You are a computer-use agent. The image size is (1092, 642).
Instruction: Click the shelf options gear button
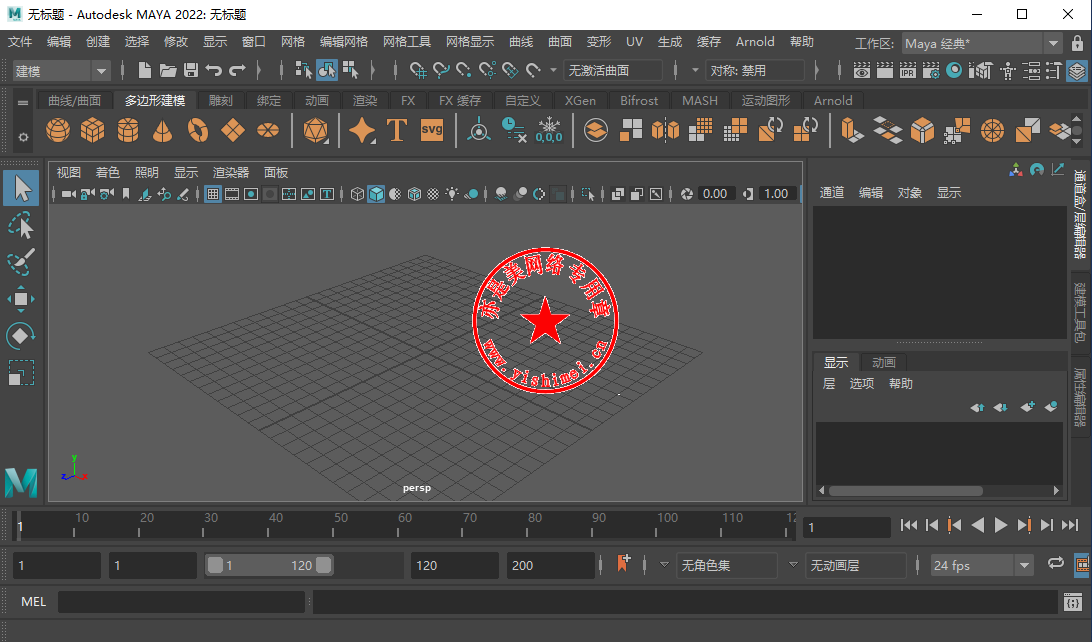tap(23, 137)
